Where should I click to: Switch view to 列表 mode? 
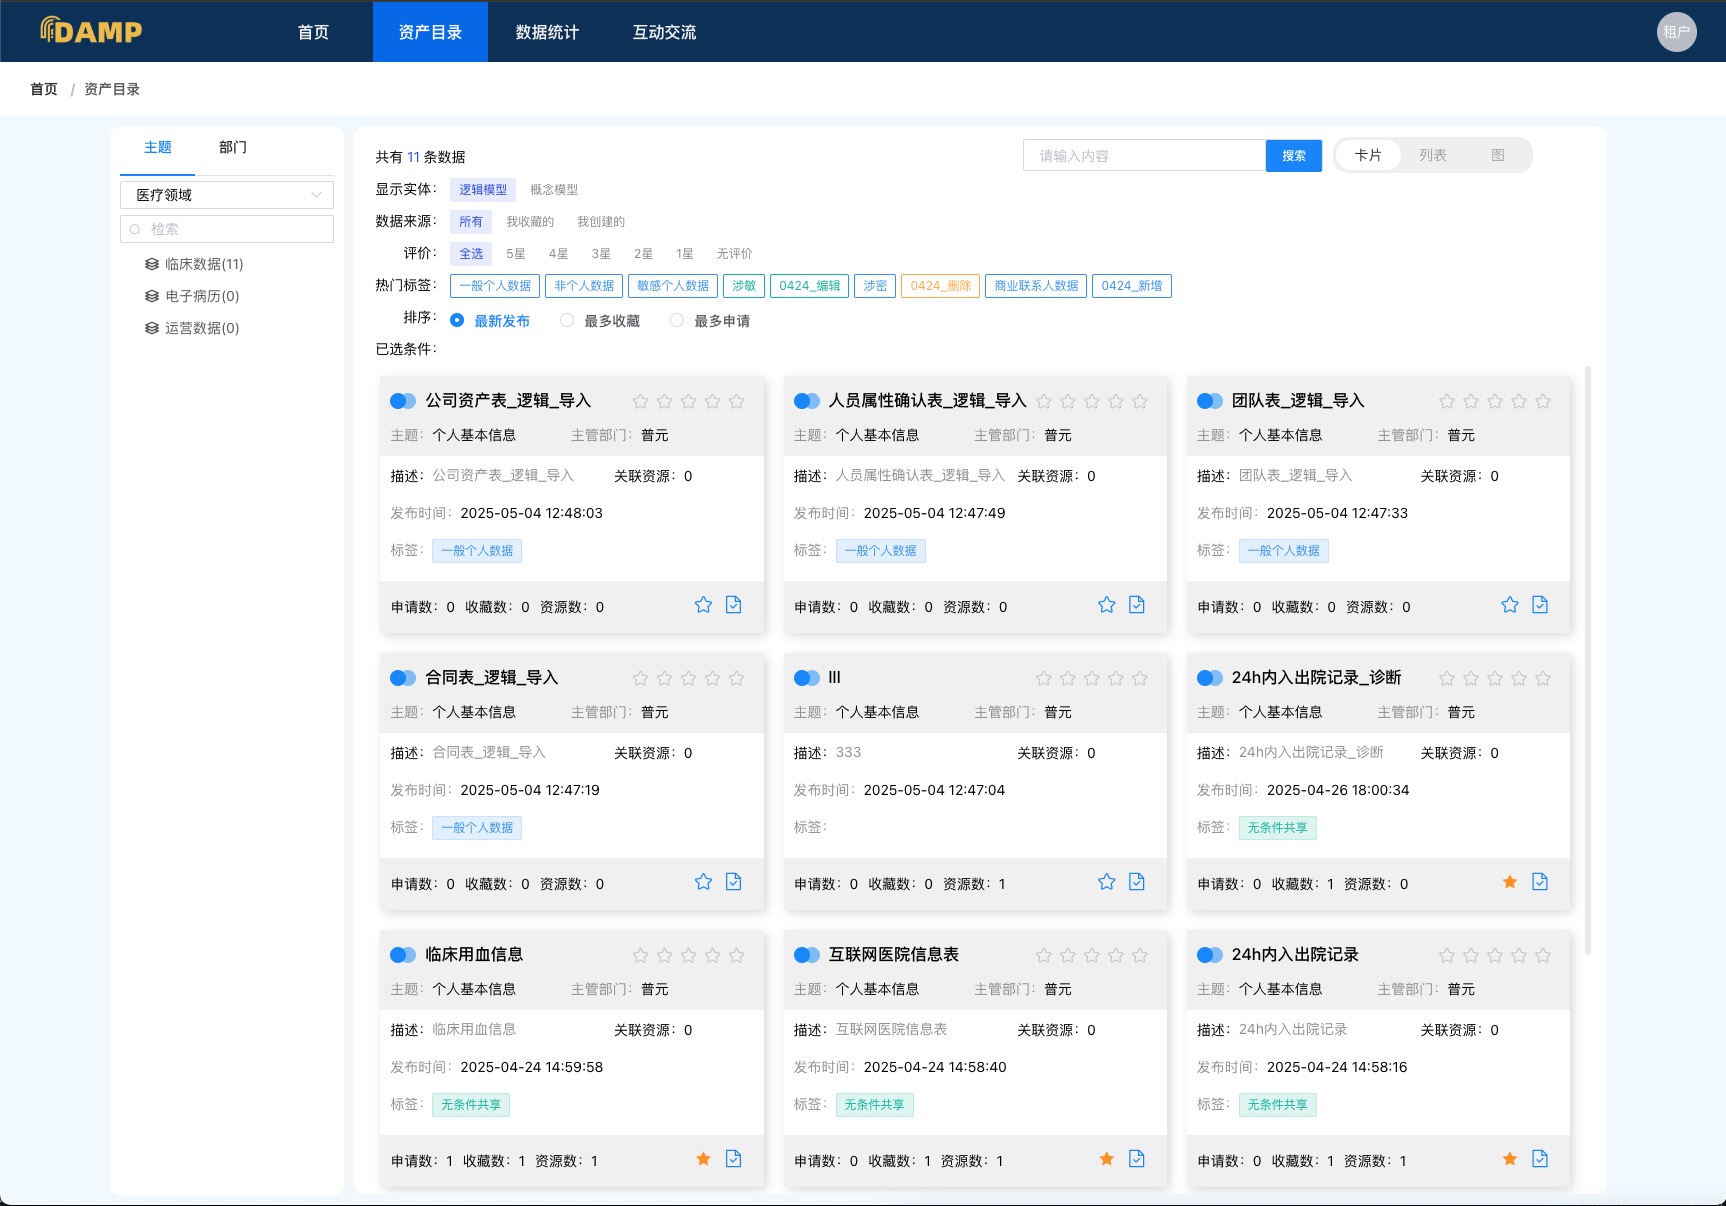(1432, 154)
